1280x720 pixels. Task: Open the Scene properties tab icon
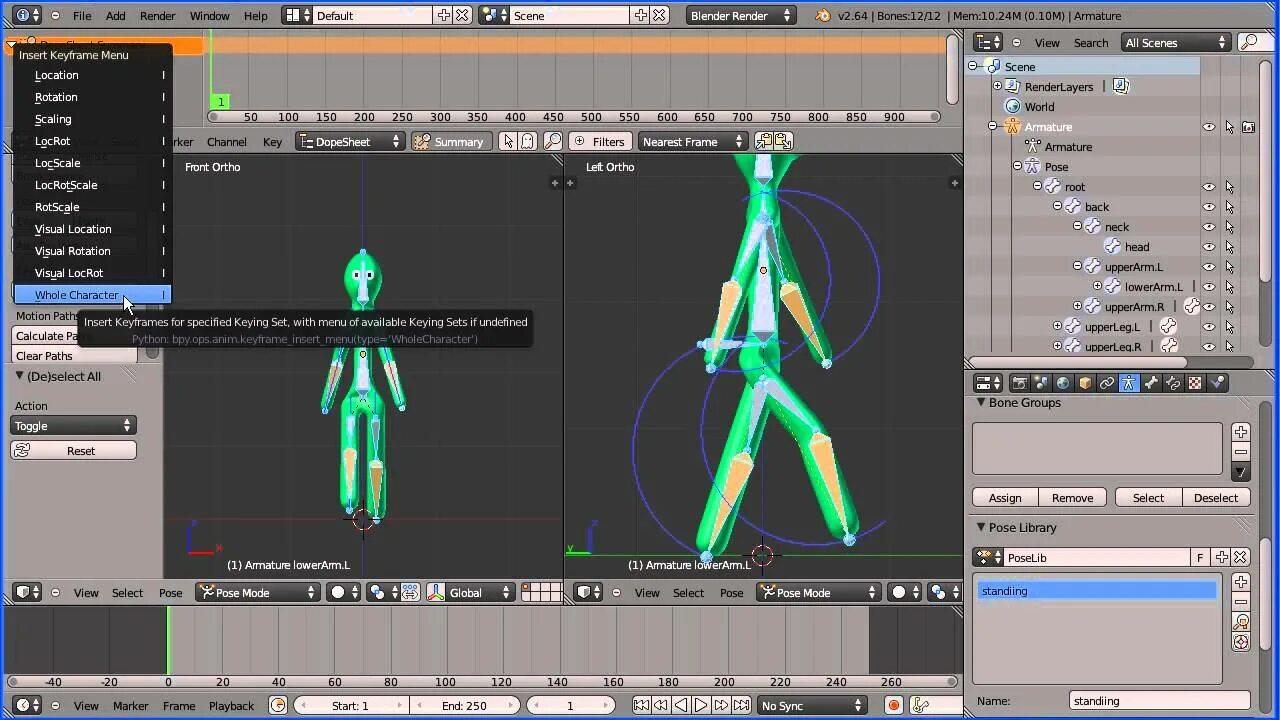coord(1041,383)
